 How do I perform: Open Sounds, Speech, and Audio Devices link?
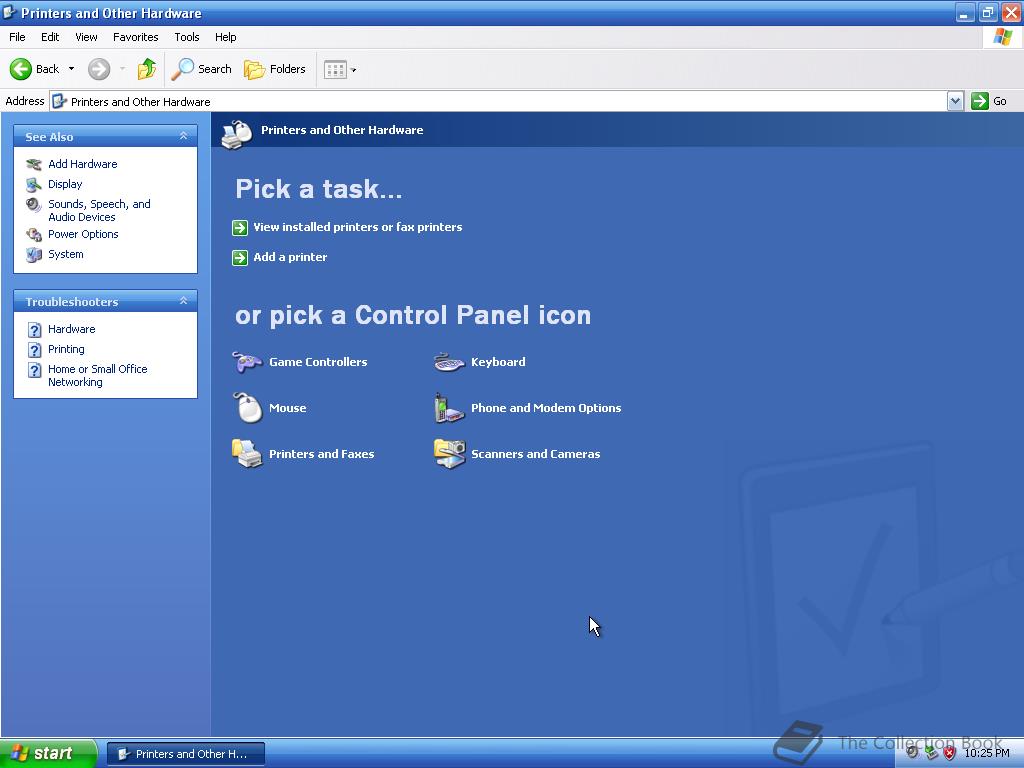pos(99,210)
